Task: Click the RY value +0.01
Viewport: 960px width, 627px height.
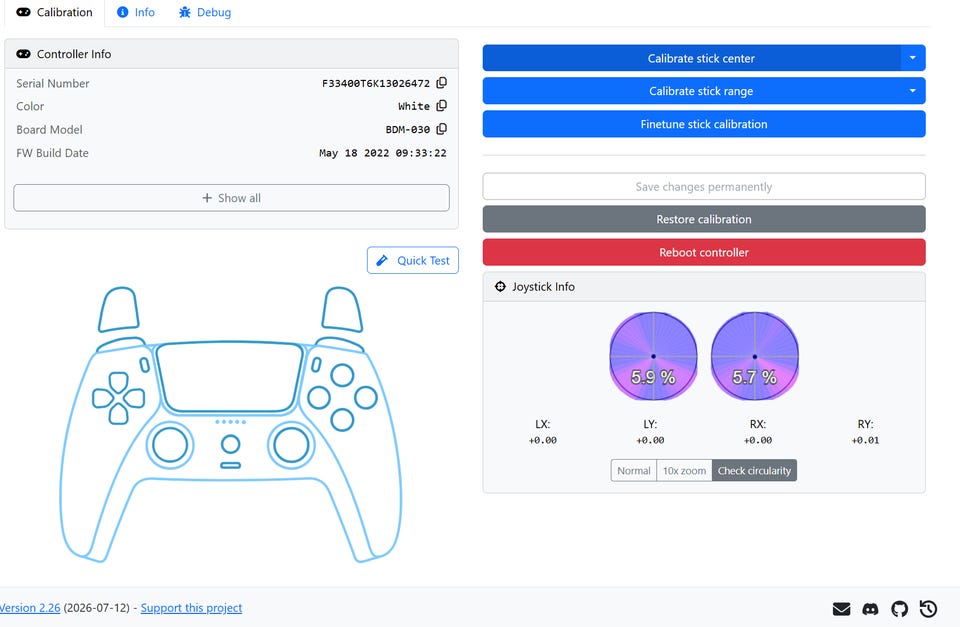Action: click(865, 440)
